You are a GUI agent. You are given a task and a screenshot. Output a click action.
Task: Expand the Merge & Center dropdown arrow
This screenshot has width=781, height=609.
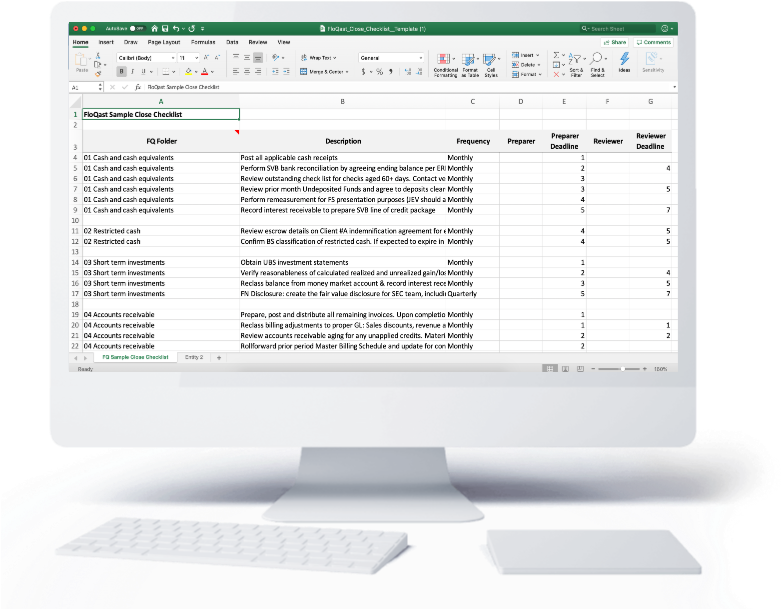tap(347, 72)
